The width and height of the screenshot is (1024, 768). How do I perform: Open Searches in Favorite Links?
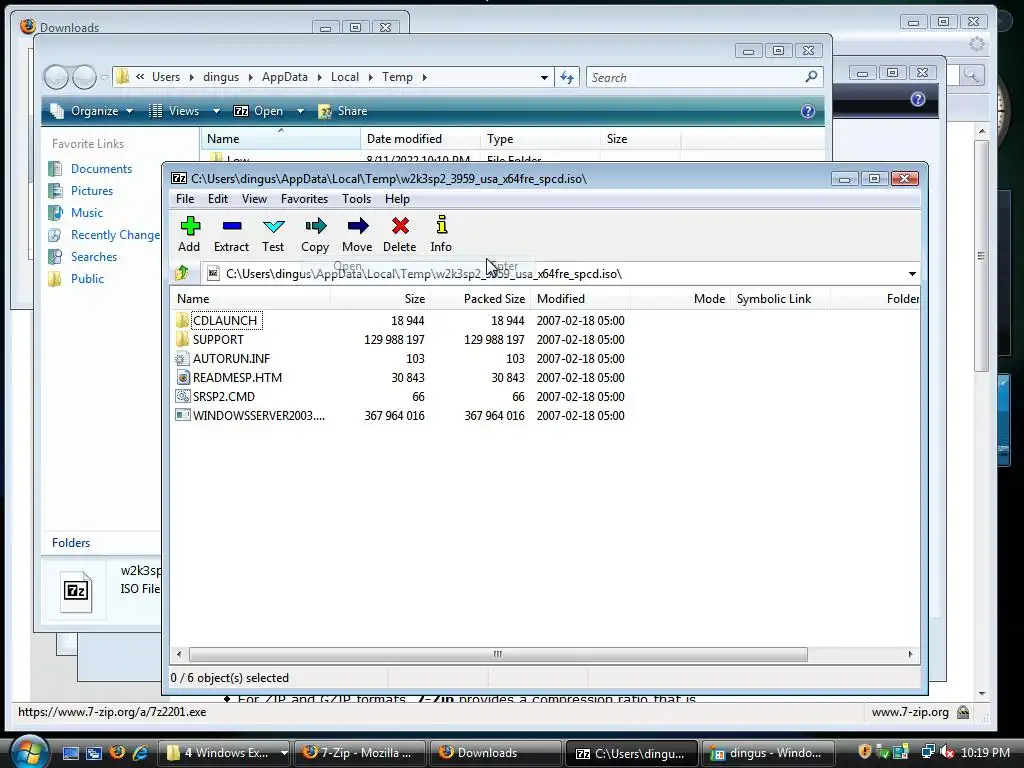[x=94, y=257]
